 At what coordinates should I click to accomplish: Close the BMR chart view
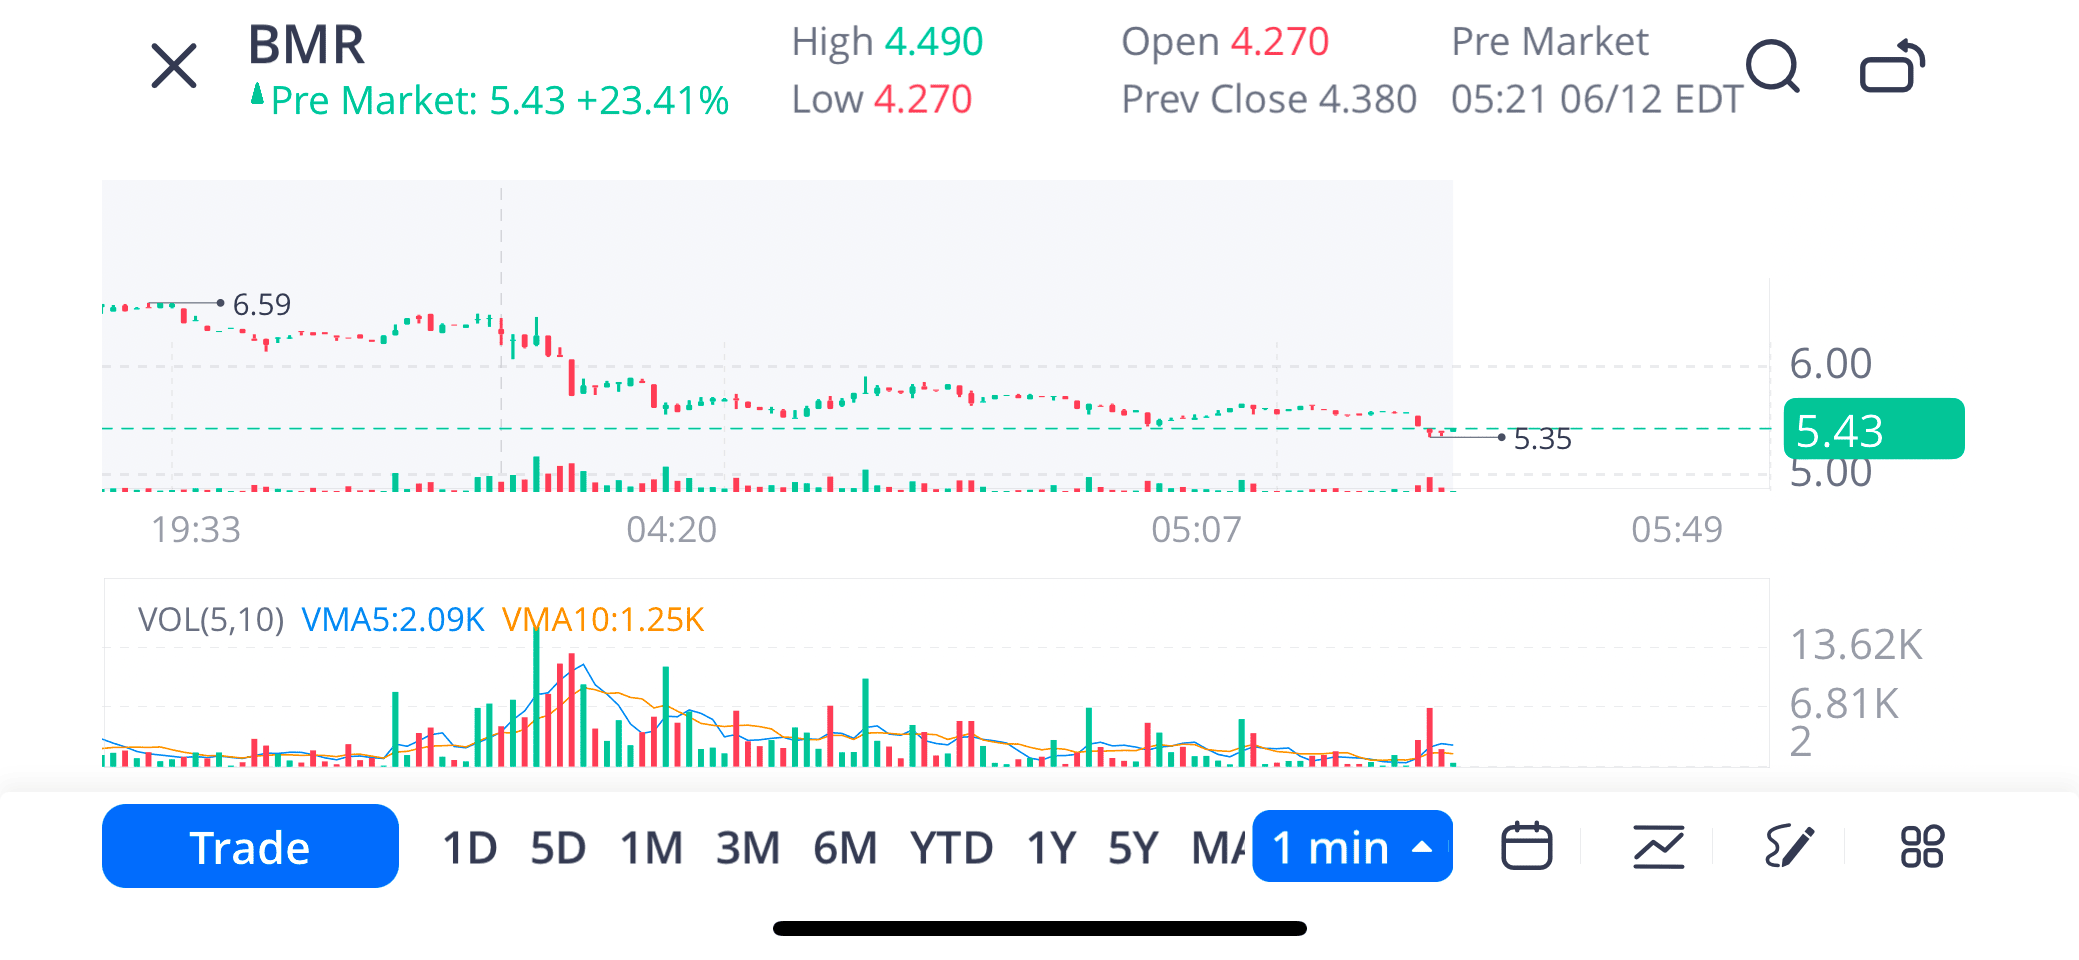click(174, 67)
